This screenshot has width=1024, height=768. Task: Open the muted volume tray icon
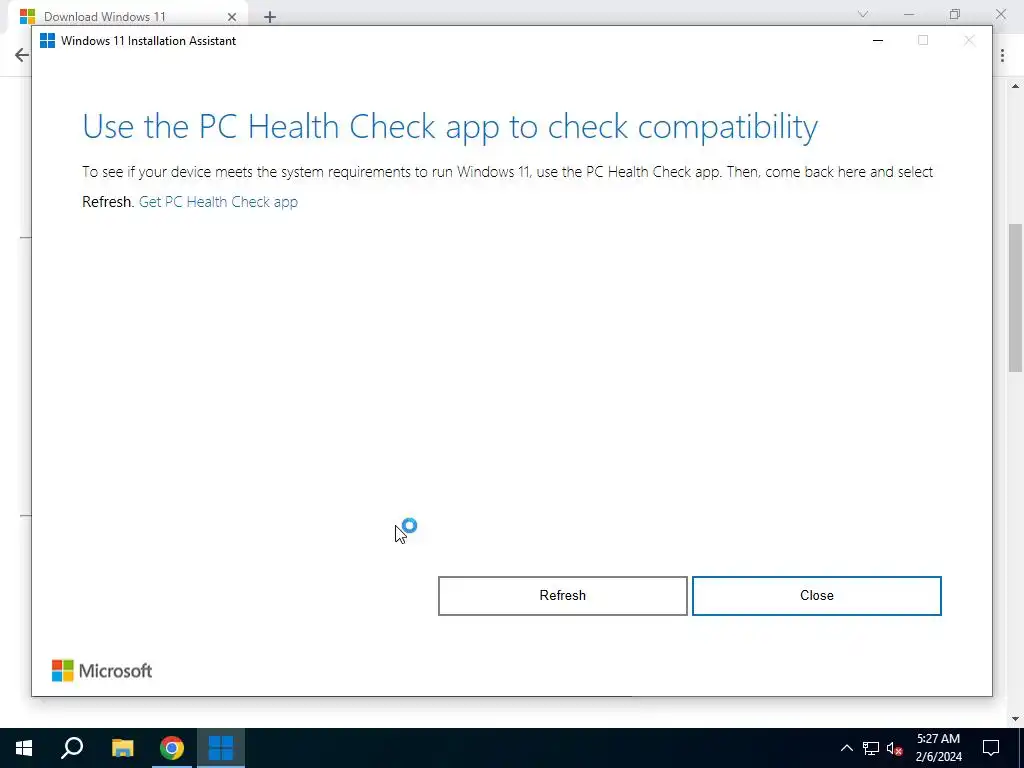[x=895, y=748]
